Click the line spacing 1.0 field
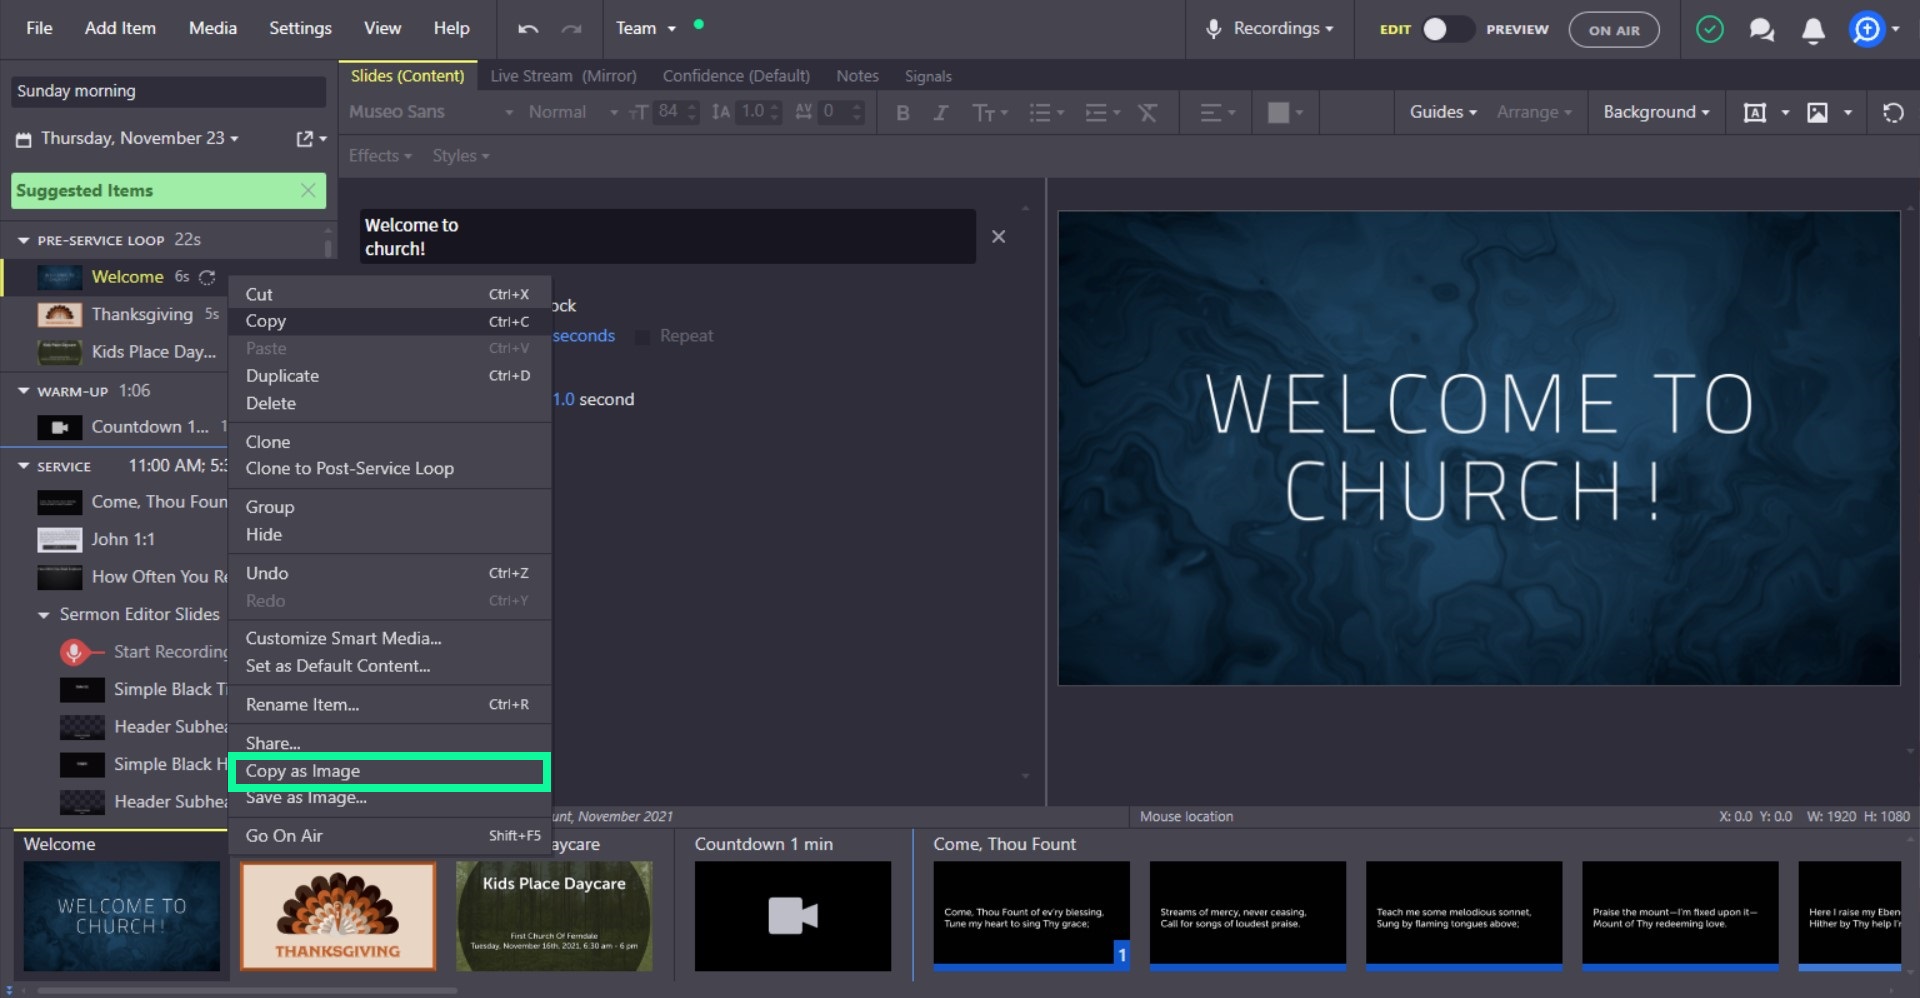The height and width of the screenshot is (998, 1920). tap(753, 112)
